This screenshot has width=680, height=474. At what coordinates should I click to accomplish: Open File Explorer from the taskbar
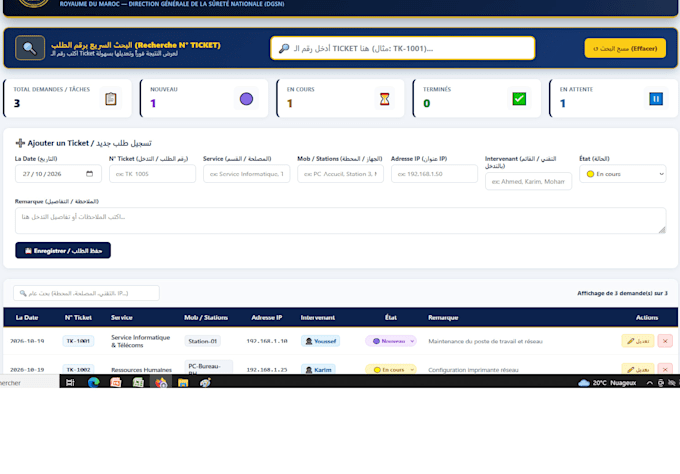pos(183,382)
